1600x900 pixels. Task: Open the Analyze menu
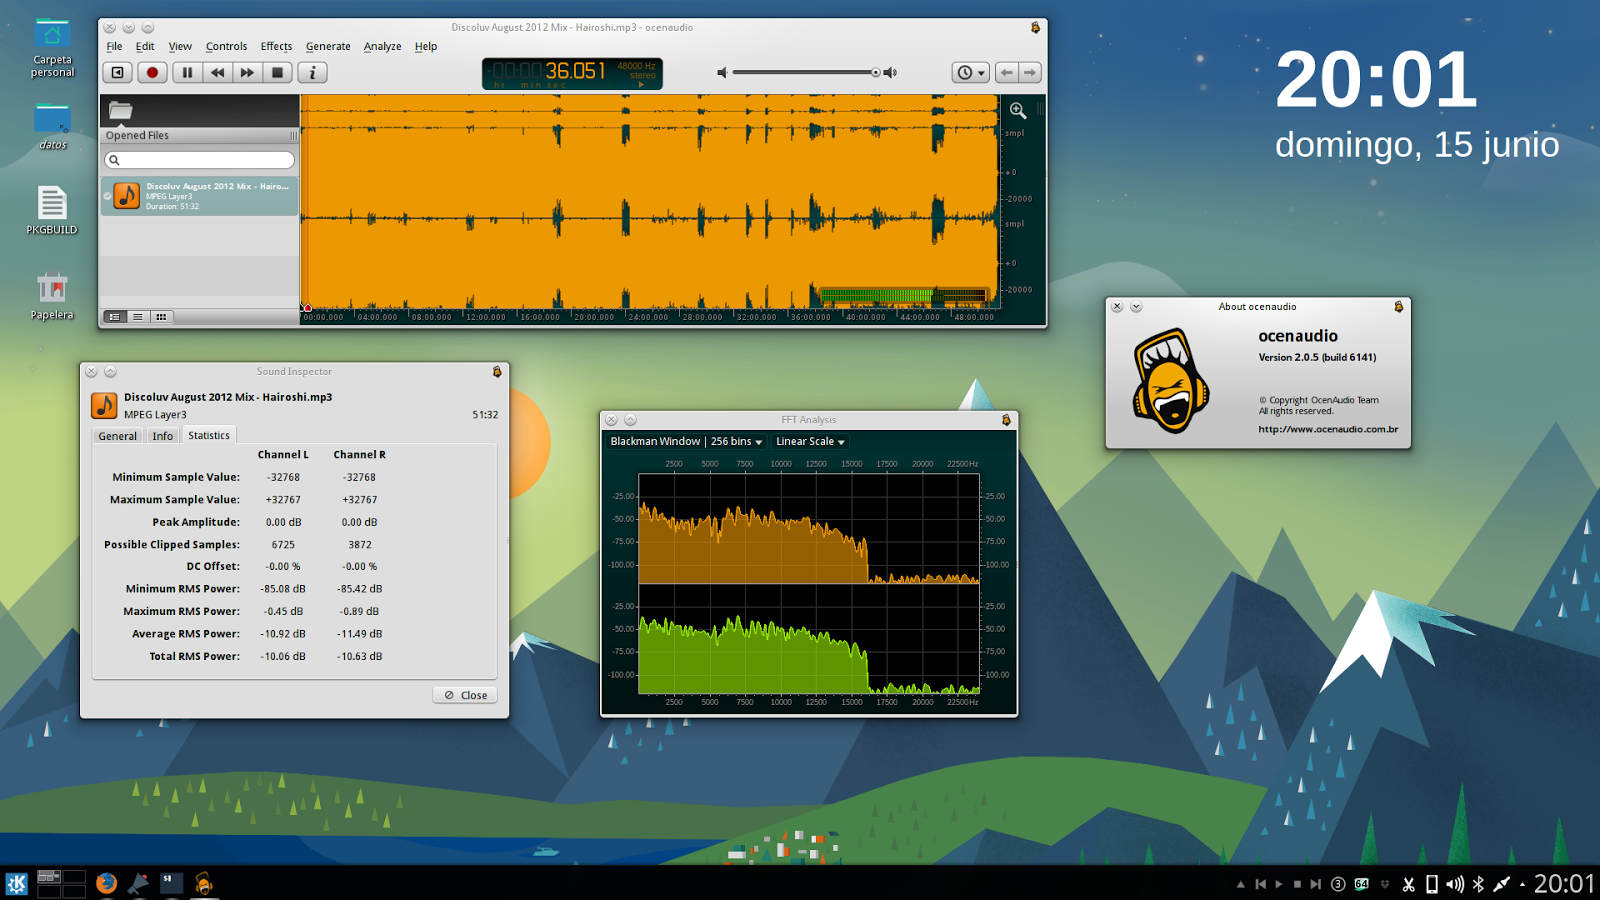(x=382, y=46)
